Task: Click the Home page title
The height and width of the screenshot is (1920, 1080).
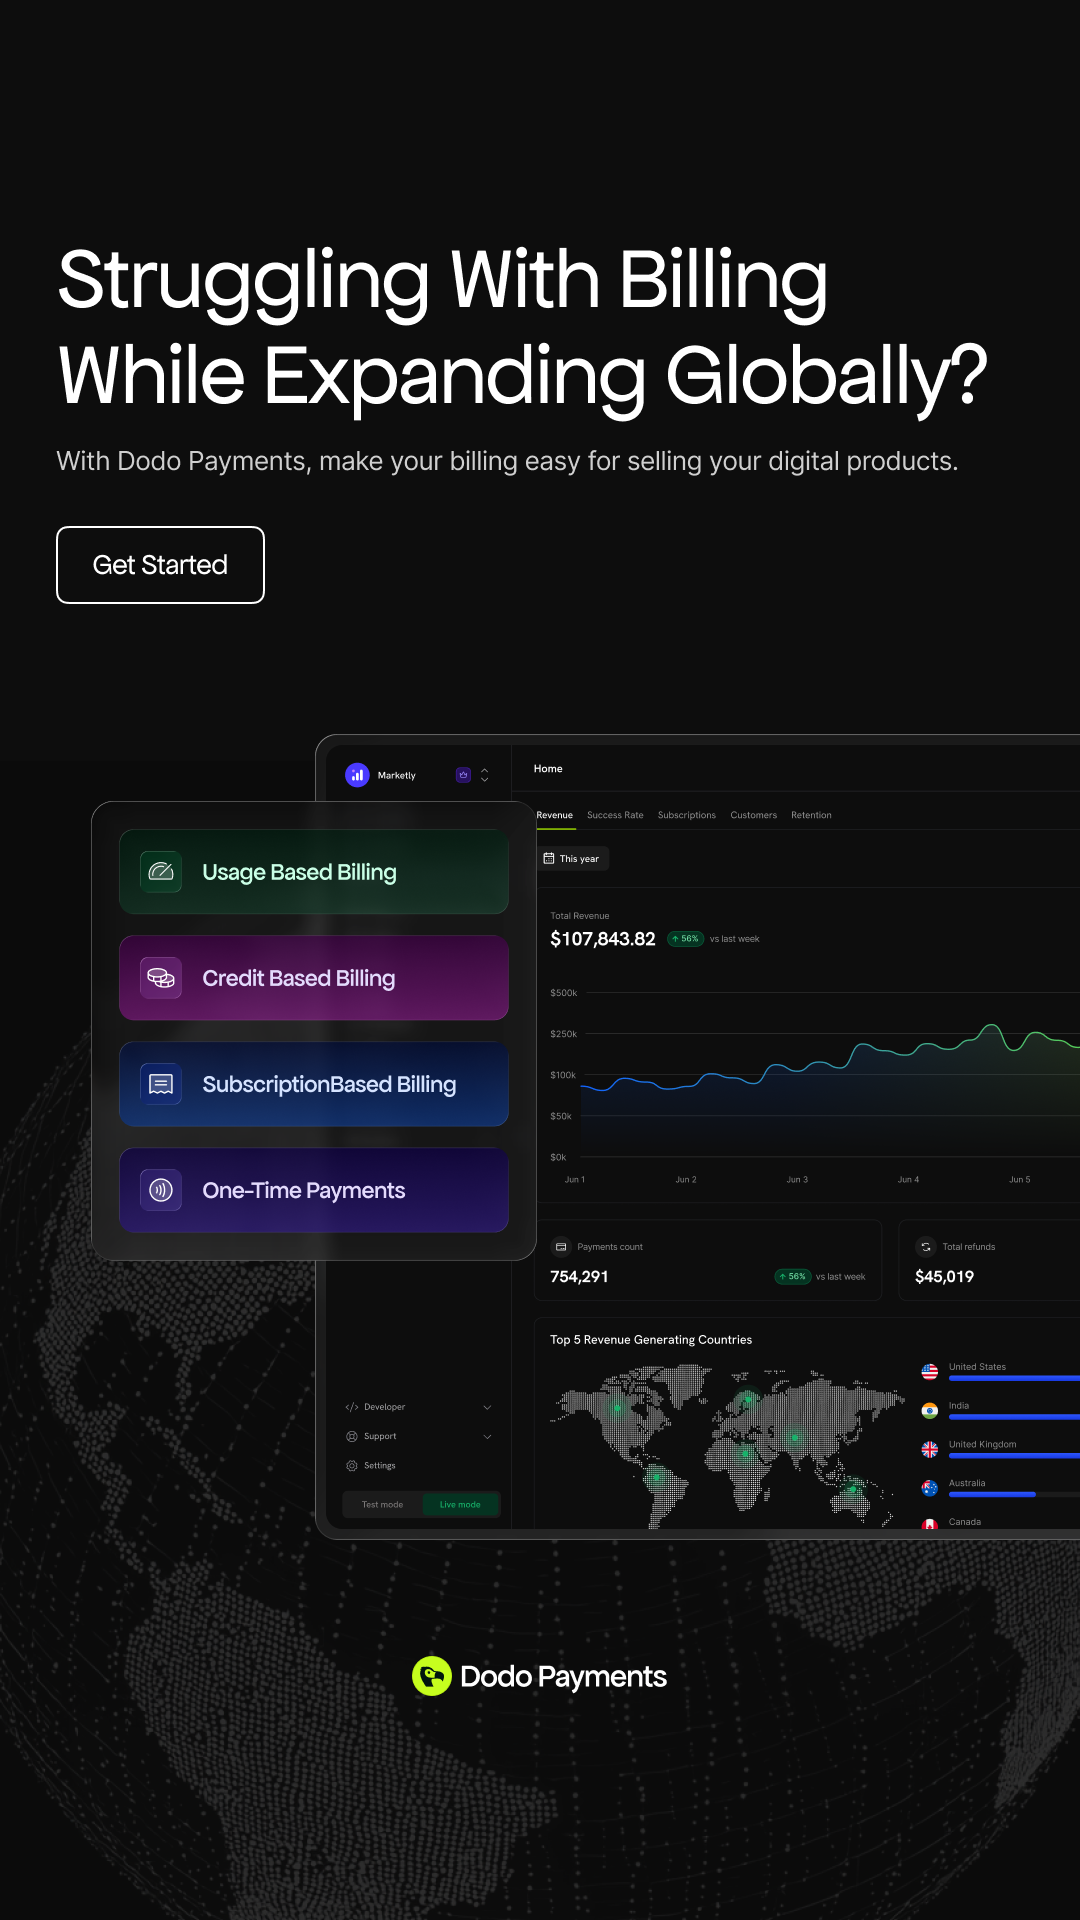Action: pyautogui.click(x=548, y=769)
